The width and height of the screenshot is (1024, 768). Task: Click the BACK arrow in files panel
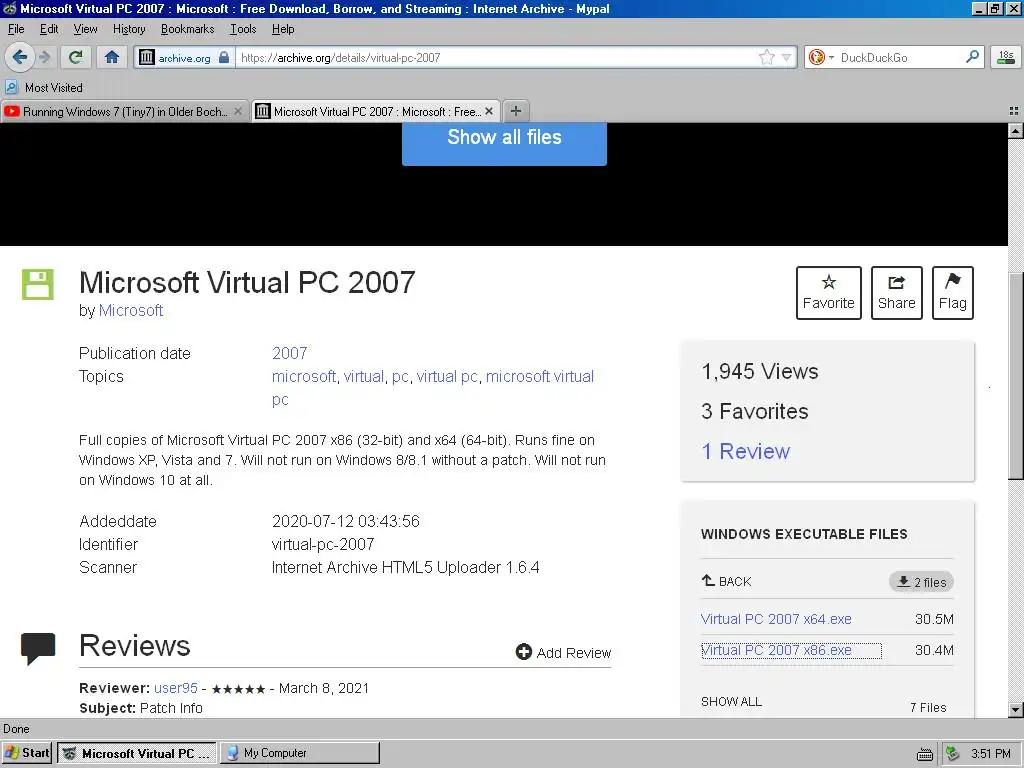pos(726,581)
